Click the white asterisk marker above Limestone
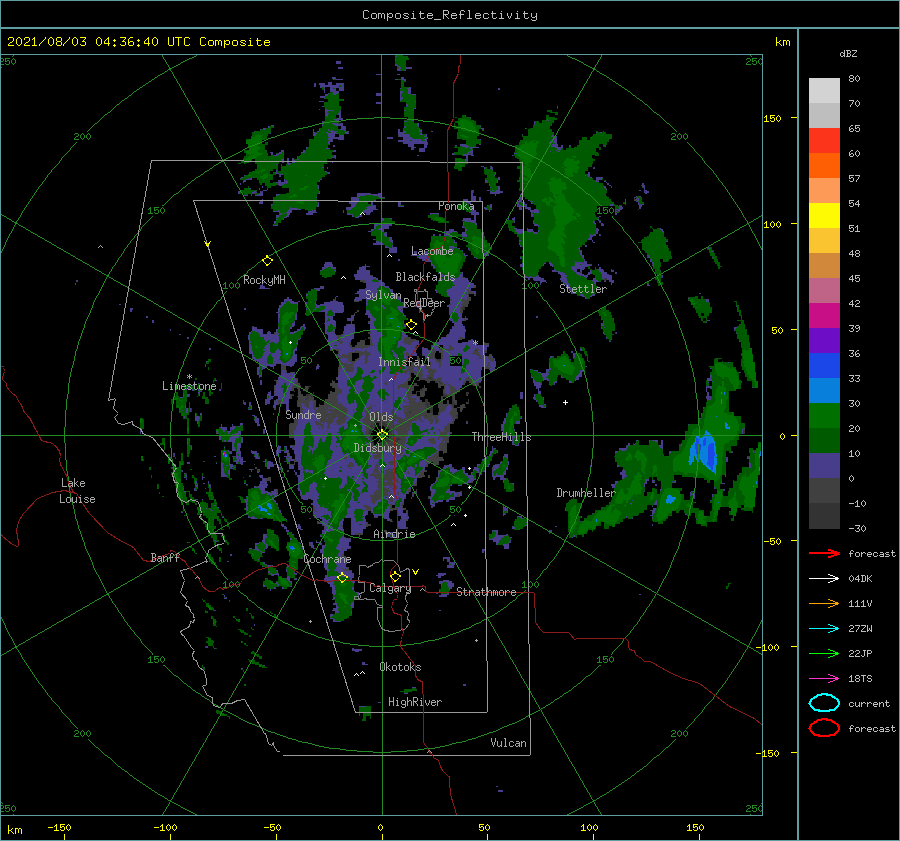The image size is (900, 841). [189, 377]
